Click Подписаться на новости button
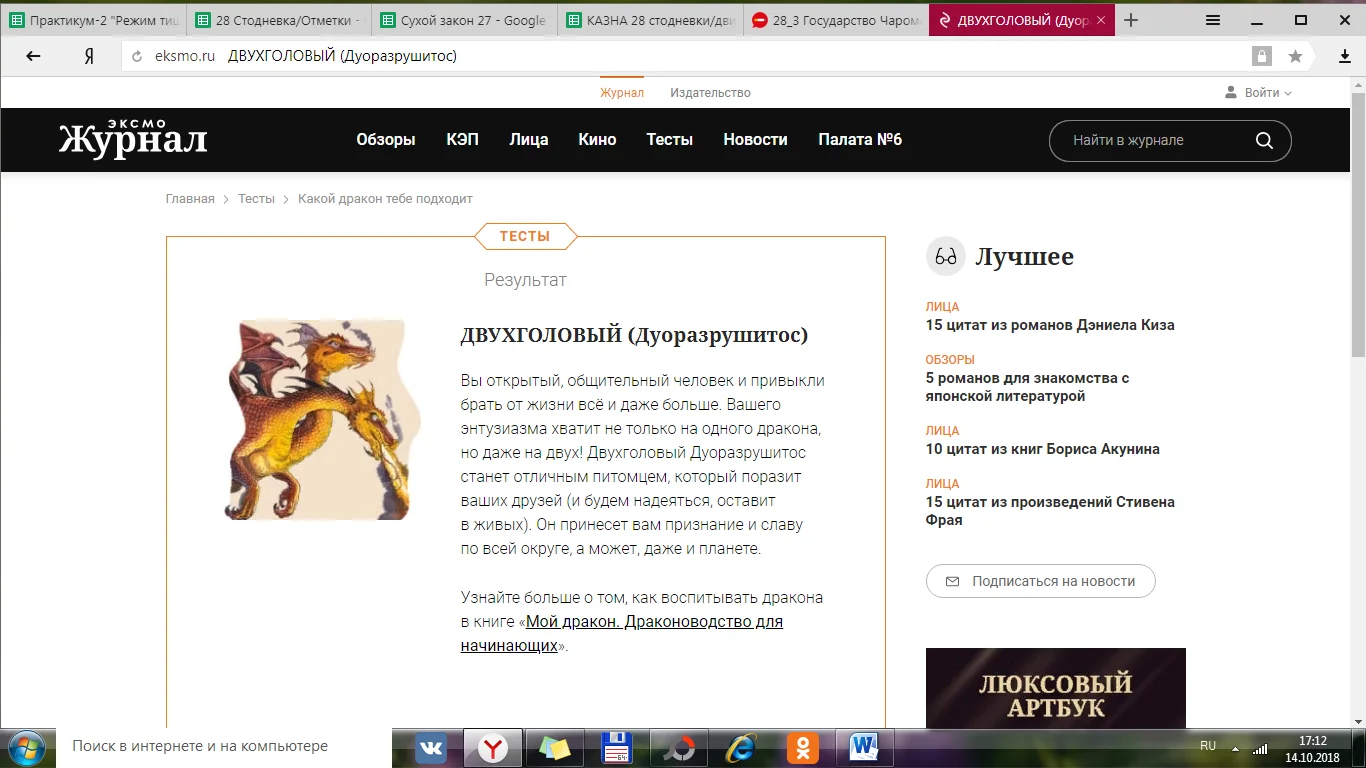The height and width of the screenshot is (768, 1366). click(x=1041, y=581)
